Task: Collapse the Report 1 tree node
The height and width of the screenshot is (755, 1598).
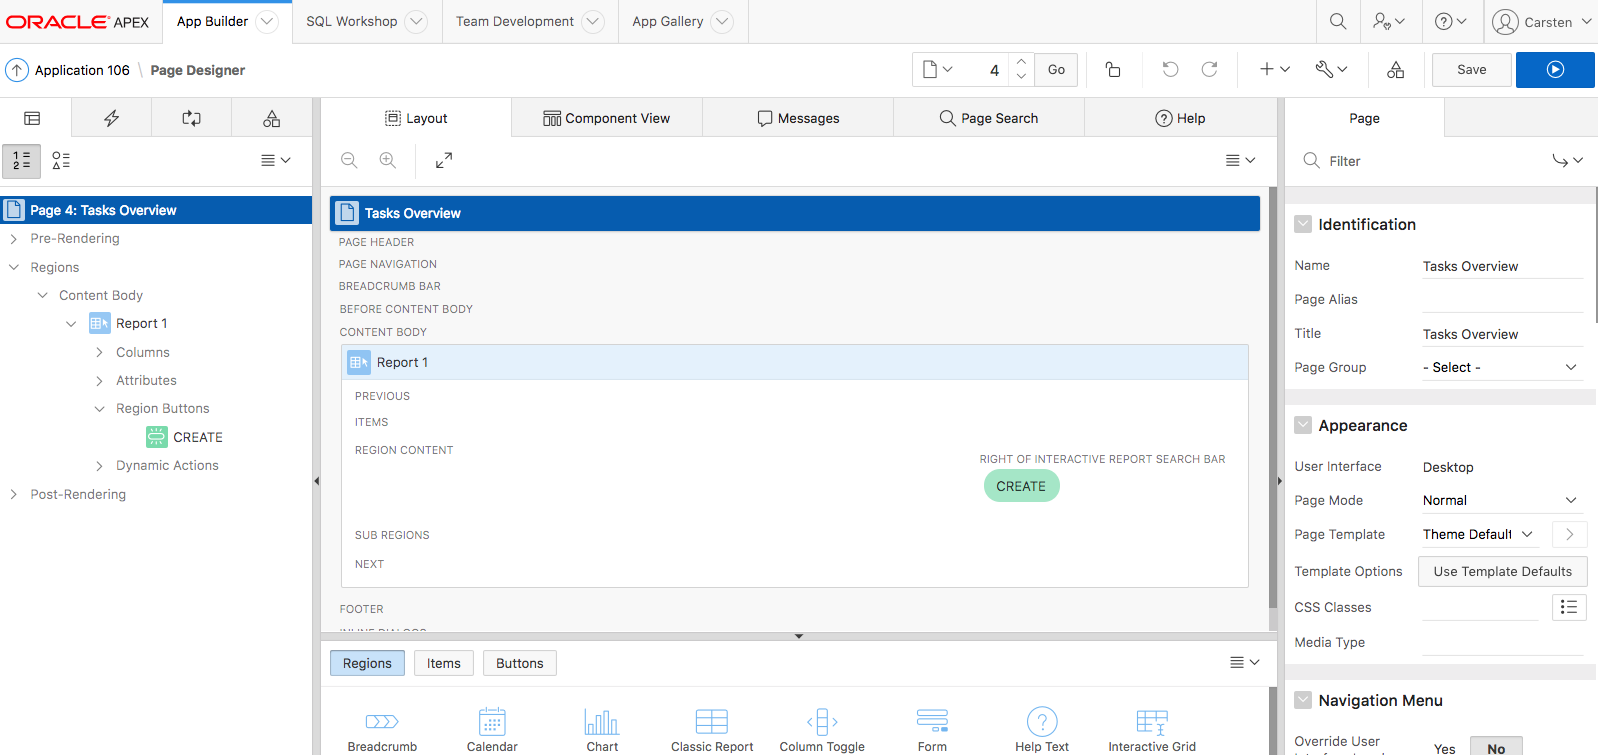Action: (x=71, y=324)
